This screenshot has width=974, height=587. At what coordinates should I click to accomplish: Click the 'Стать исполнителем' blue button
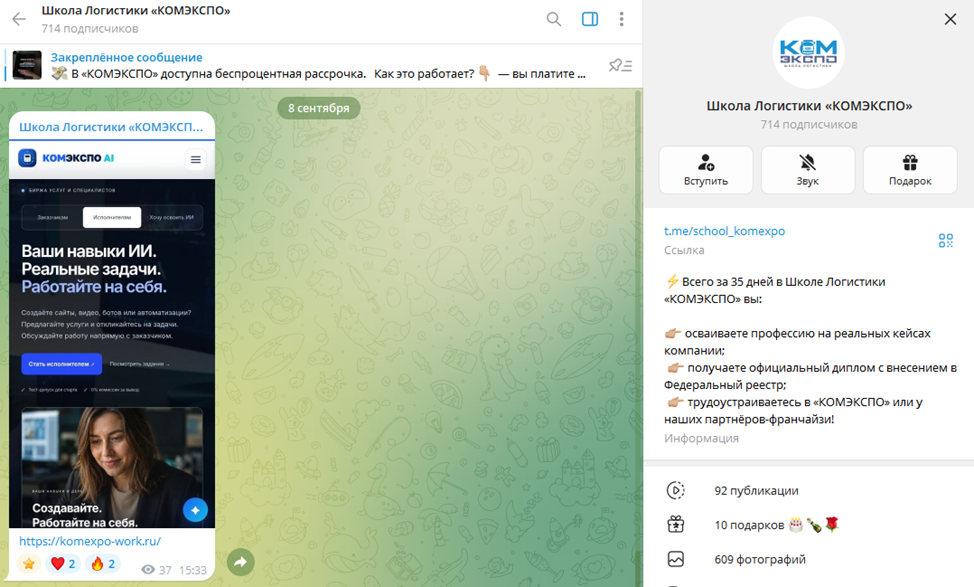pos(61,364)
